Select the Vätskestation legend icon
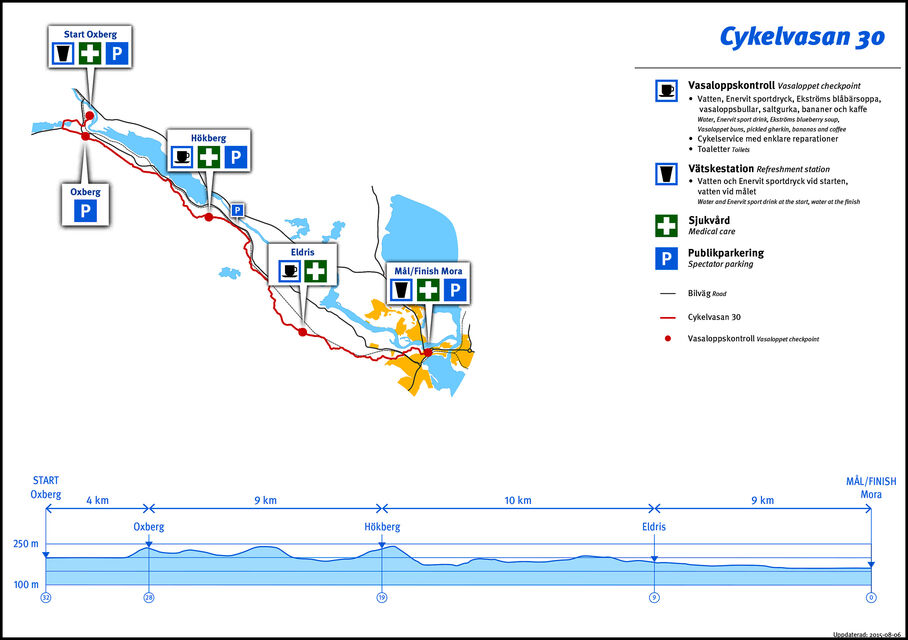This screenshot has width=908, height=640. point(666,173)
